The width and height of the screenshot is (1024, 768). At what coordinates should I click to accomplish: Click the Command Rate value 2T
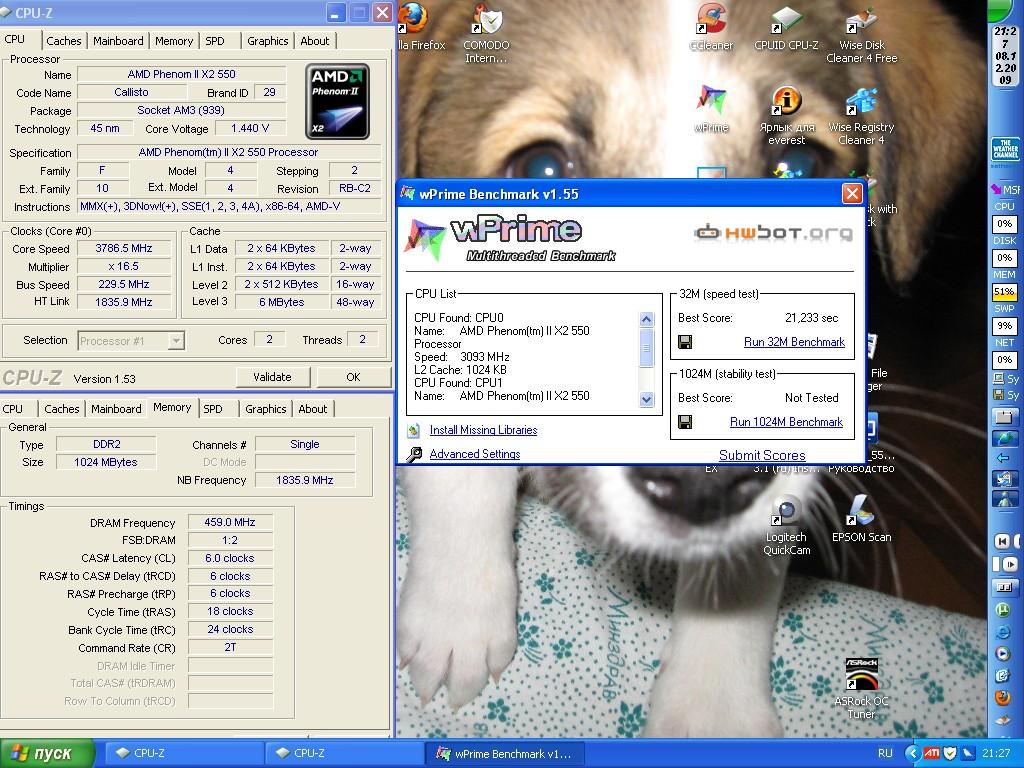point(230,647)
